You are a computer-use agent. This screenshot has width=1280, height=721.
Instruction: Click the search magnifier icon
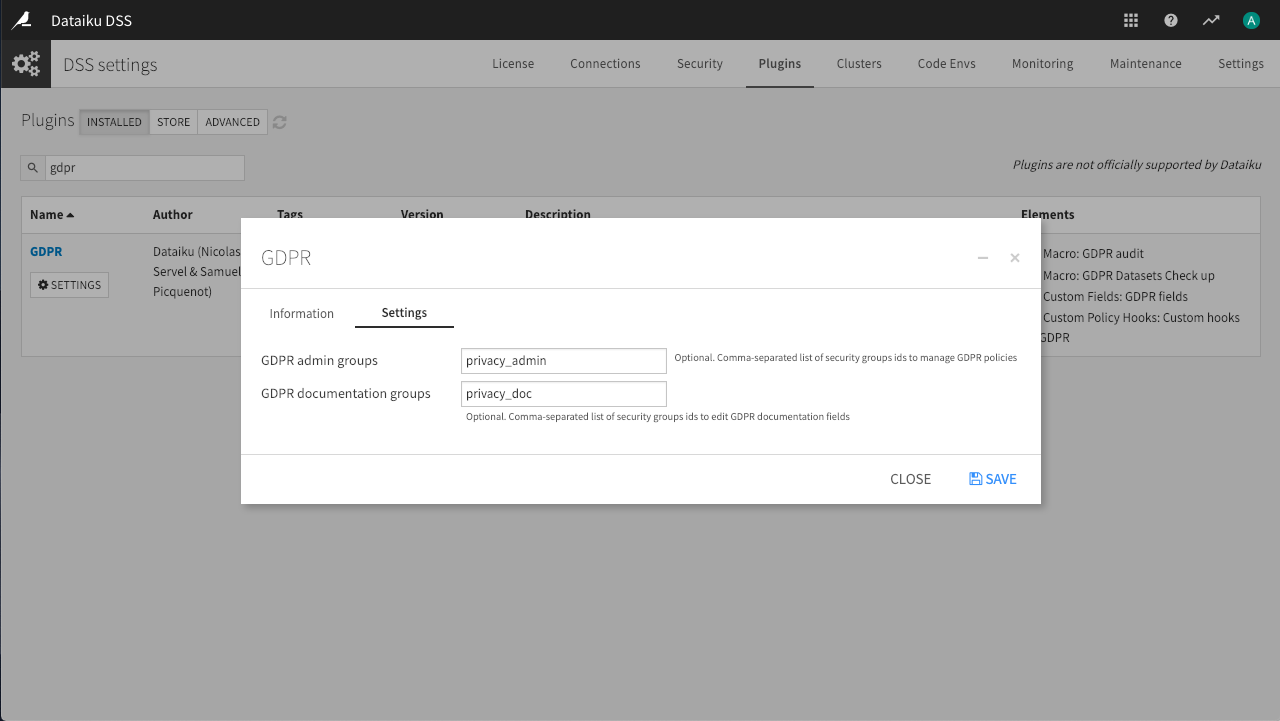tap(33, 168)
